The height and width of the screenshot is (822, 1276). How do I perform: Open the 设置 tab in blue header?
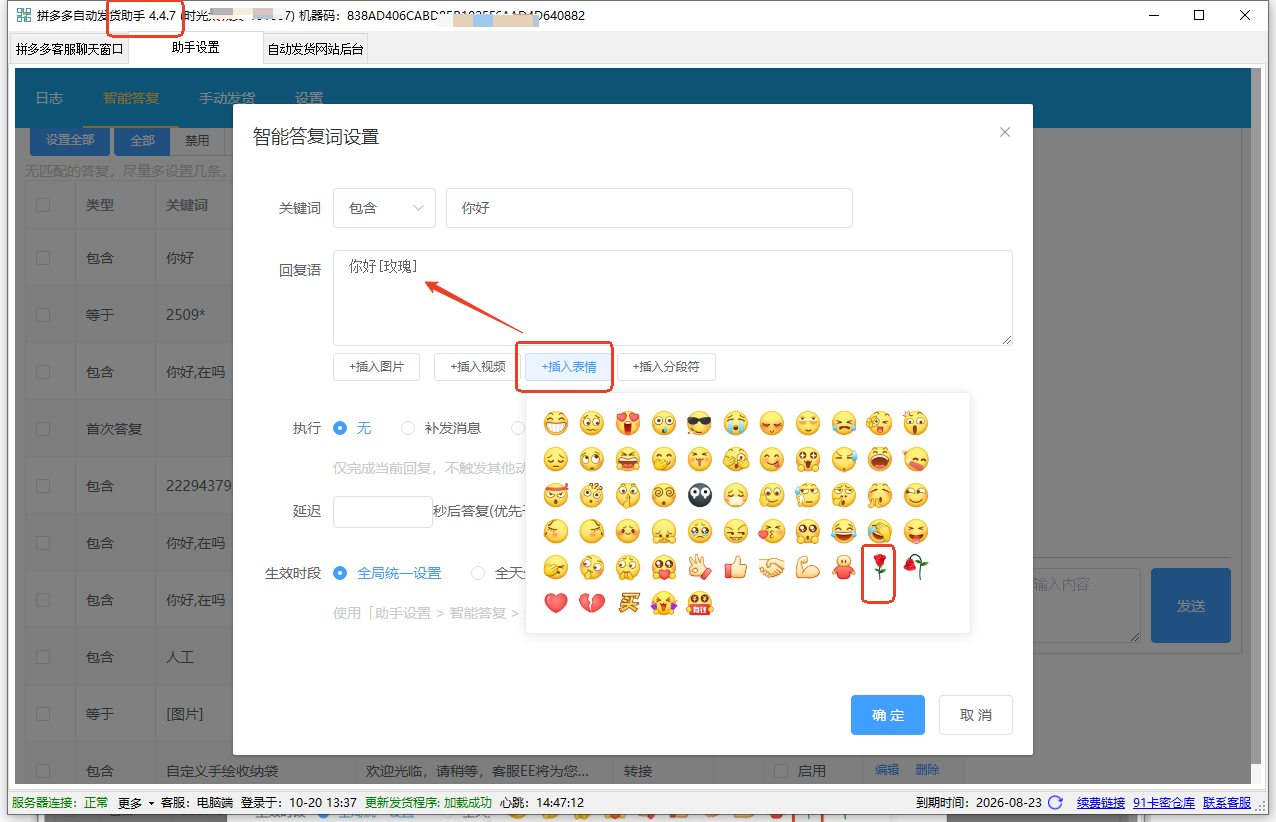click(x=309, y=98)
